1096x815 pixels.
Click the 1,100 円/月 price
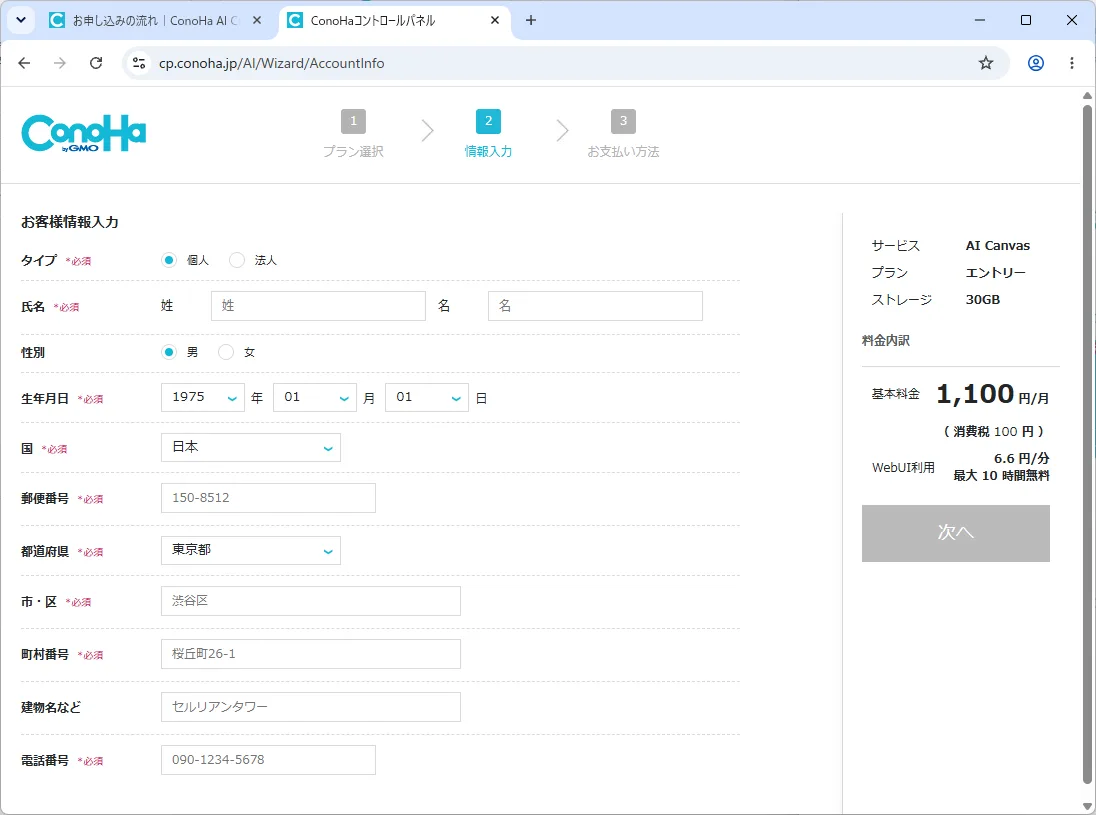pos(993,394)
